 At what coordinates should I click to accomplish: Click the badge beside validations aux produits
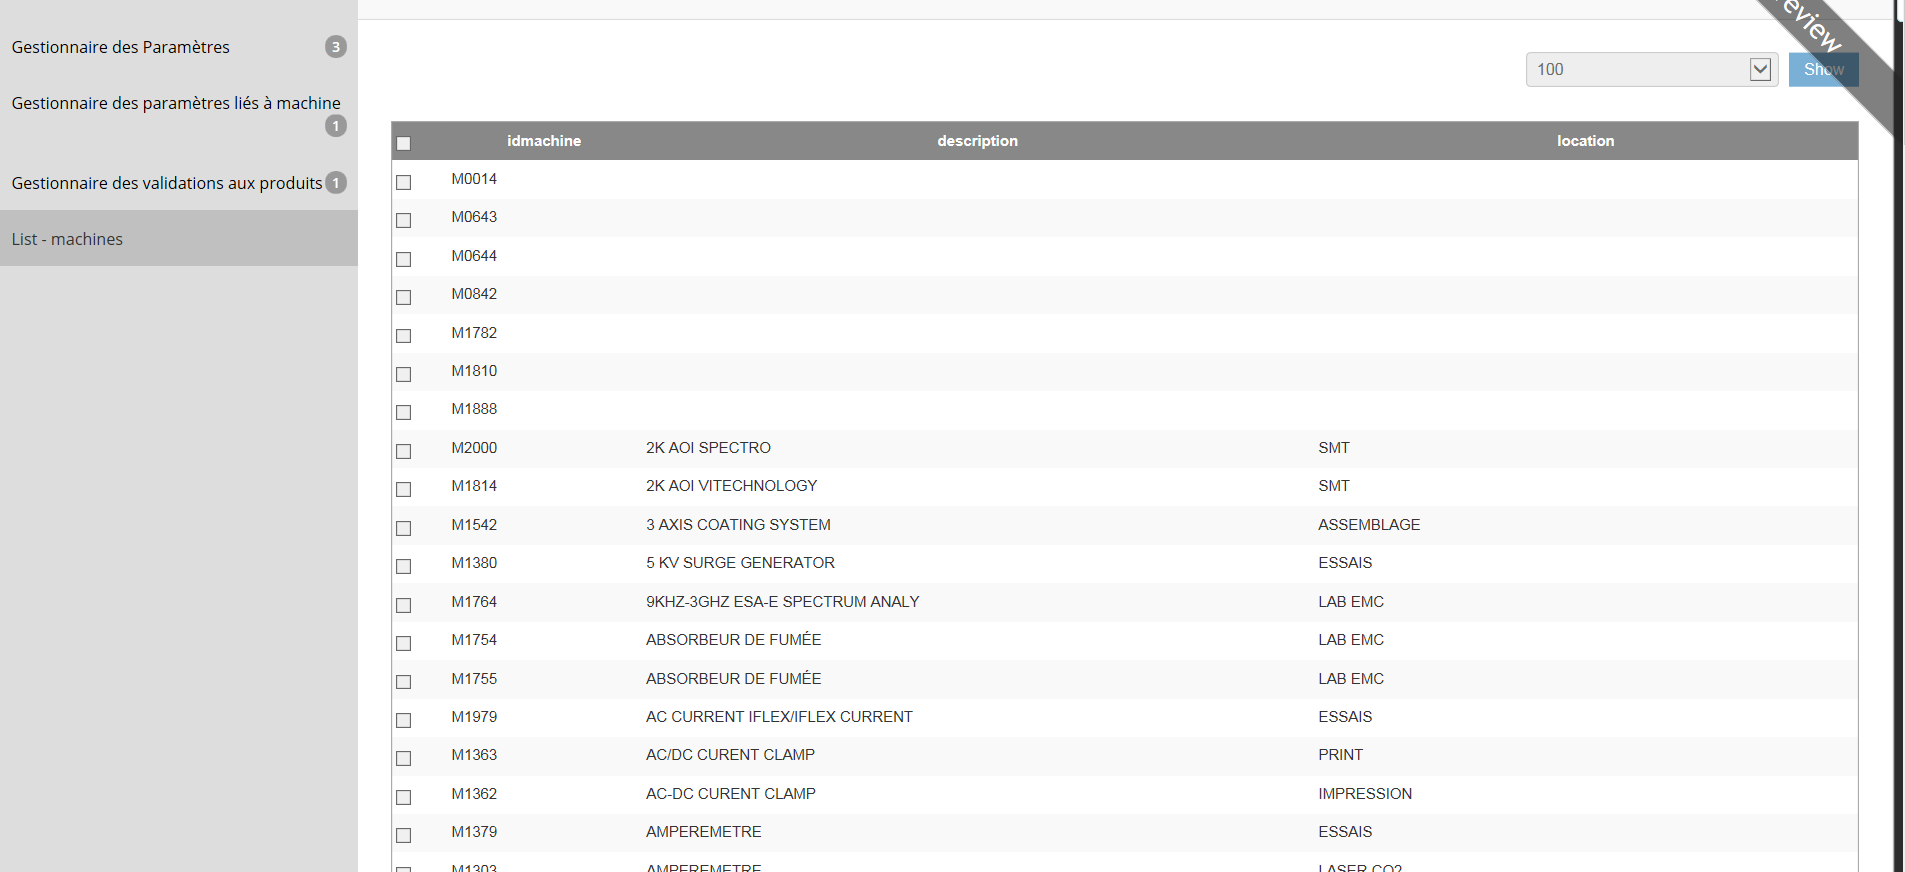click(x=336, y=183)
